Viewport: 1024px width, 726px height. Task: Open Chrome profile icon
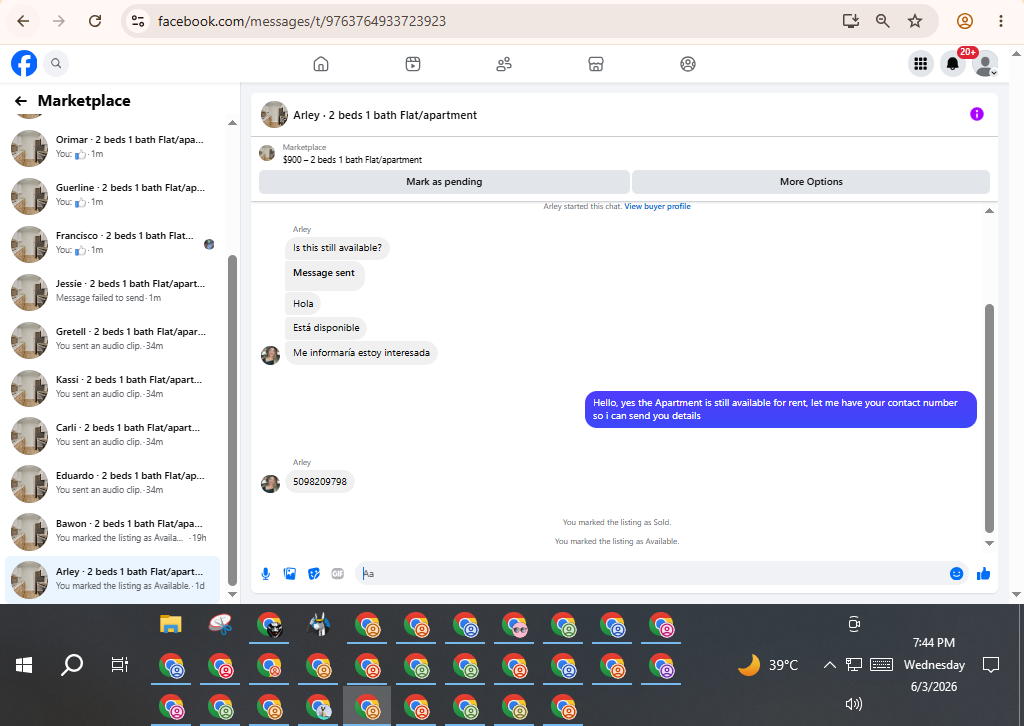pyautogui.click(x=965, y=21)
